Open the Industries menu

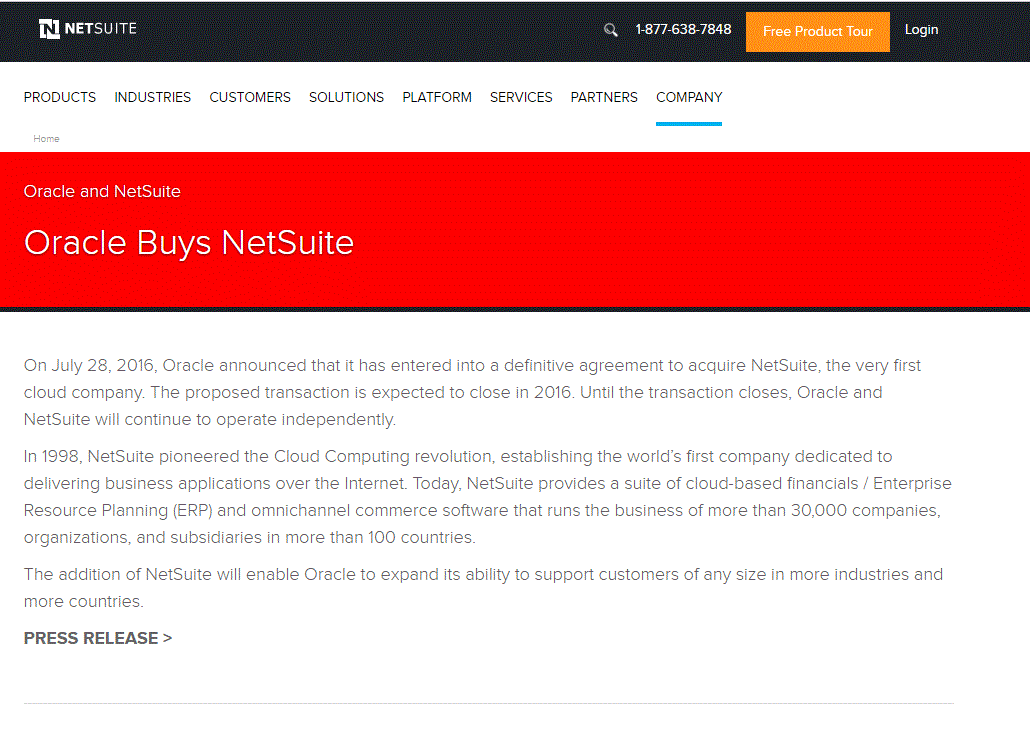(152, 97)
